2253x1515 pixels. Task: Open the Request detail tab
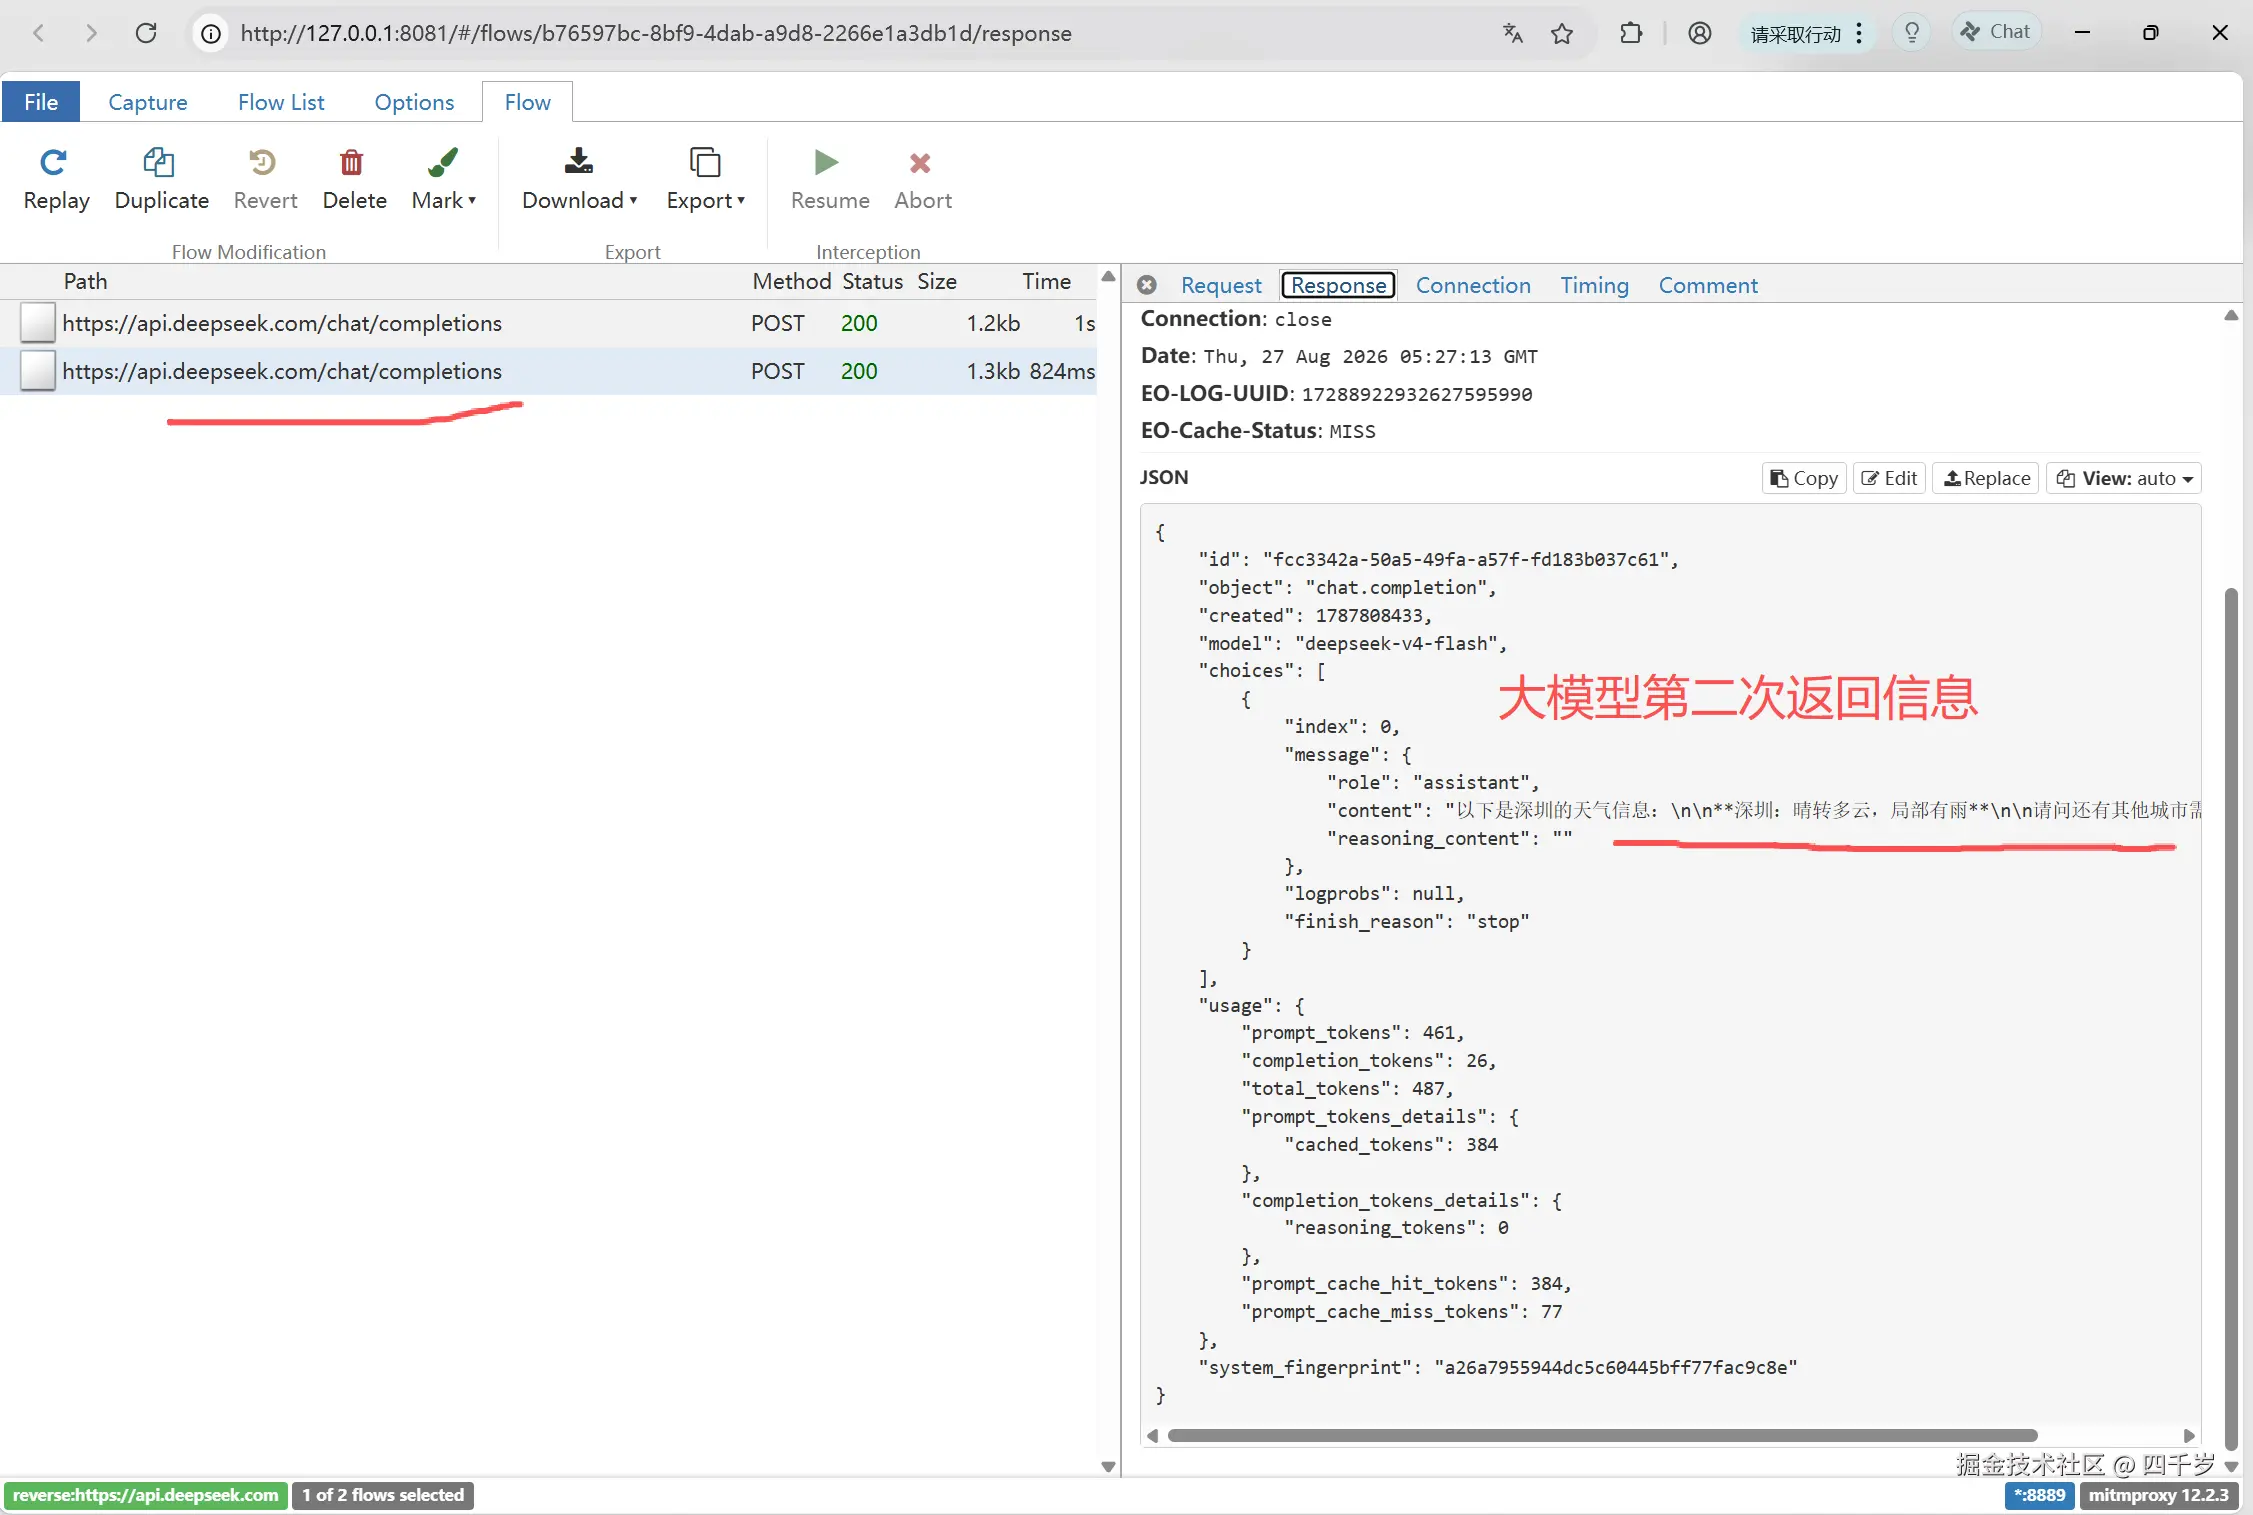[x=1221, y=285]
